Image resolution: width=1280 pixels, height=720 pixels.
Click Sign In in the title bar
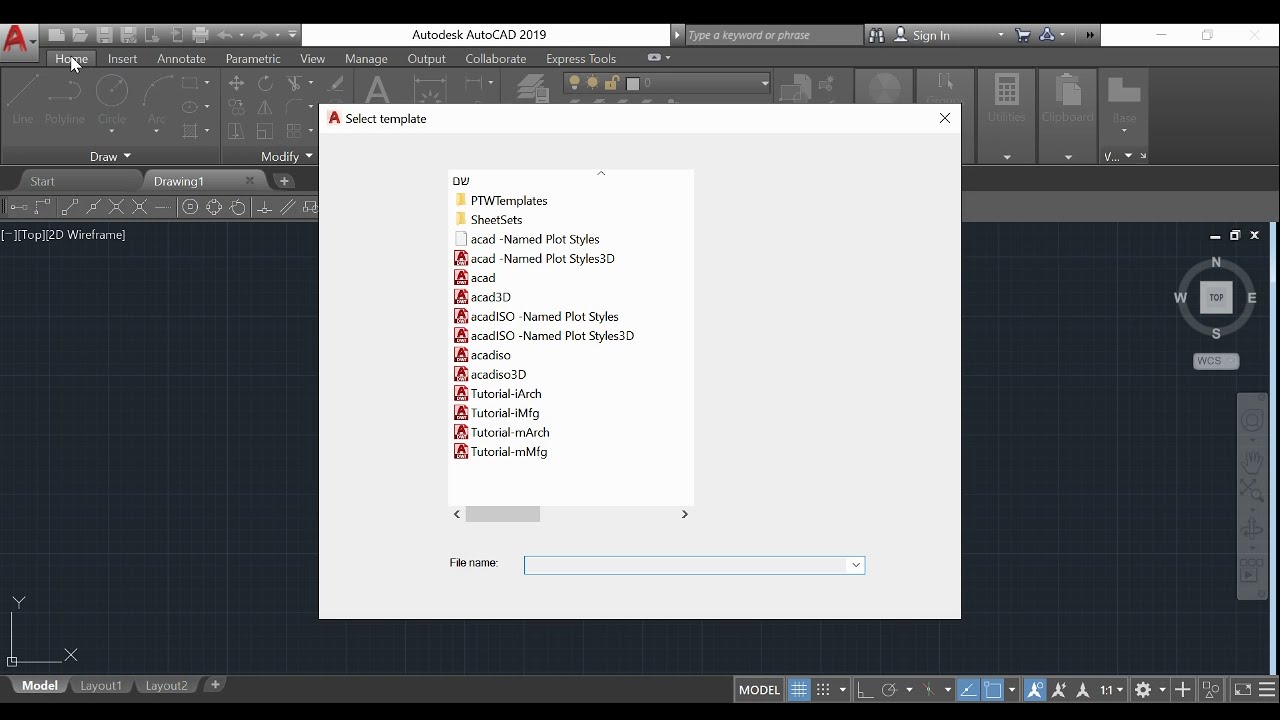tap(931, 35)
